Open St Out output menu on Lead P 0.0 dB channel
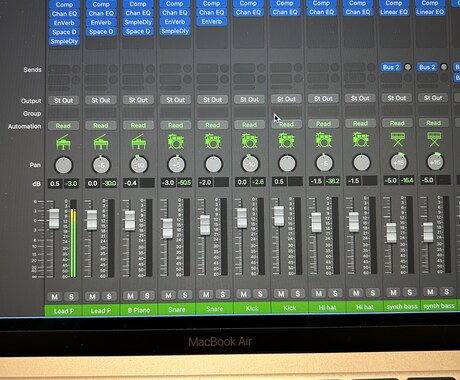 (101, 100)
